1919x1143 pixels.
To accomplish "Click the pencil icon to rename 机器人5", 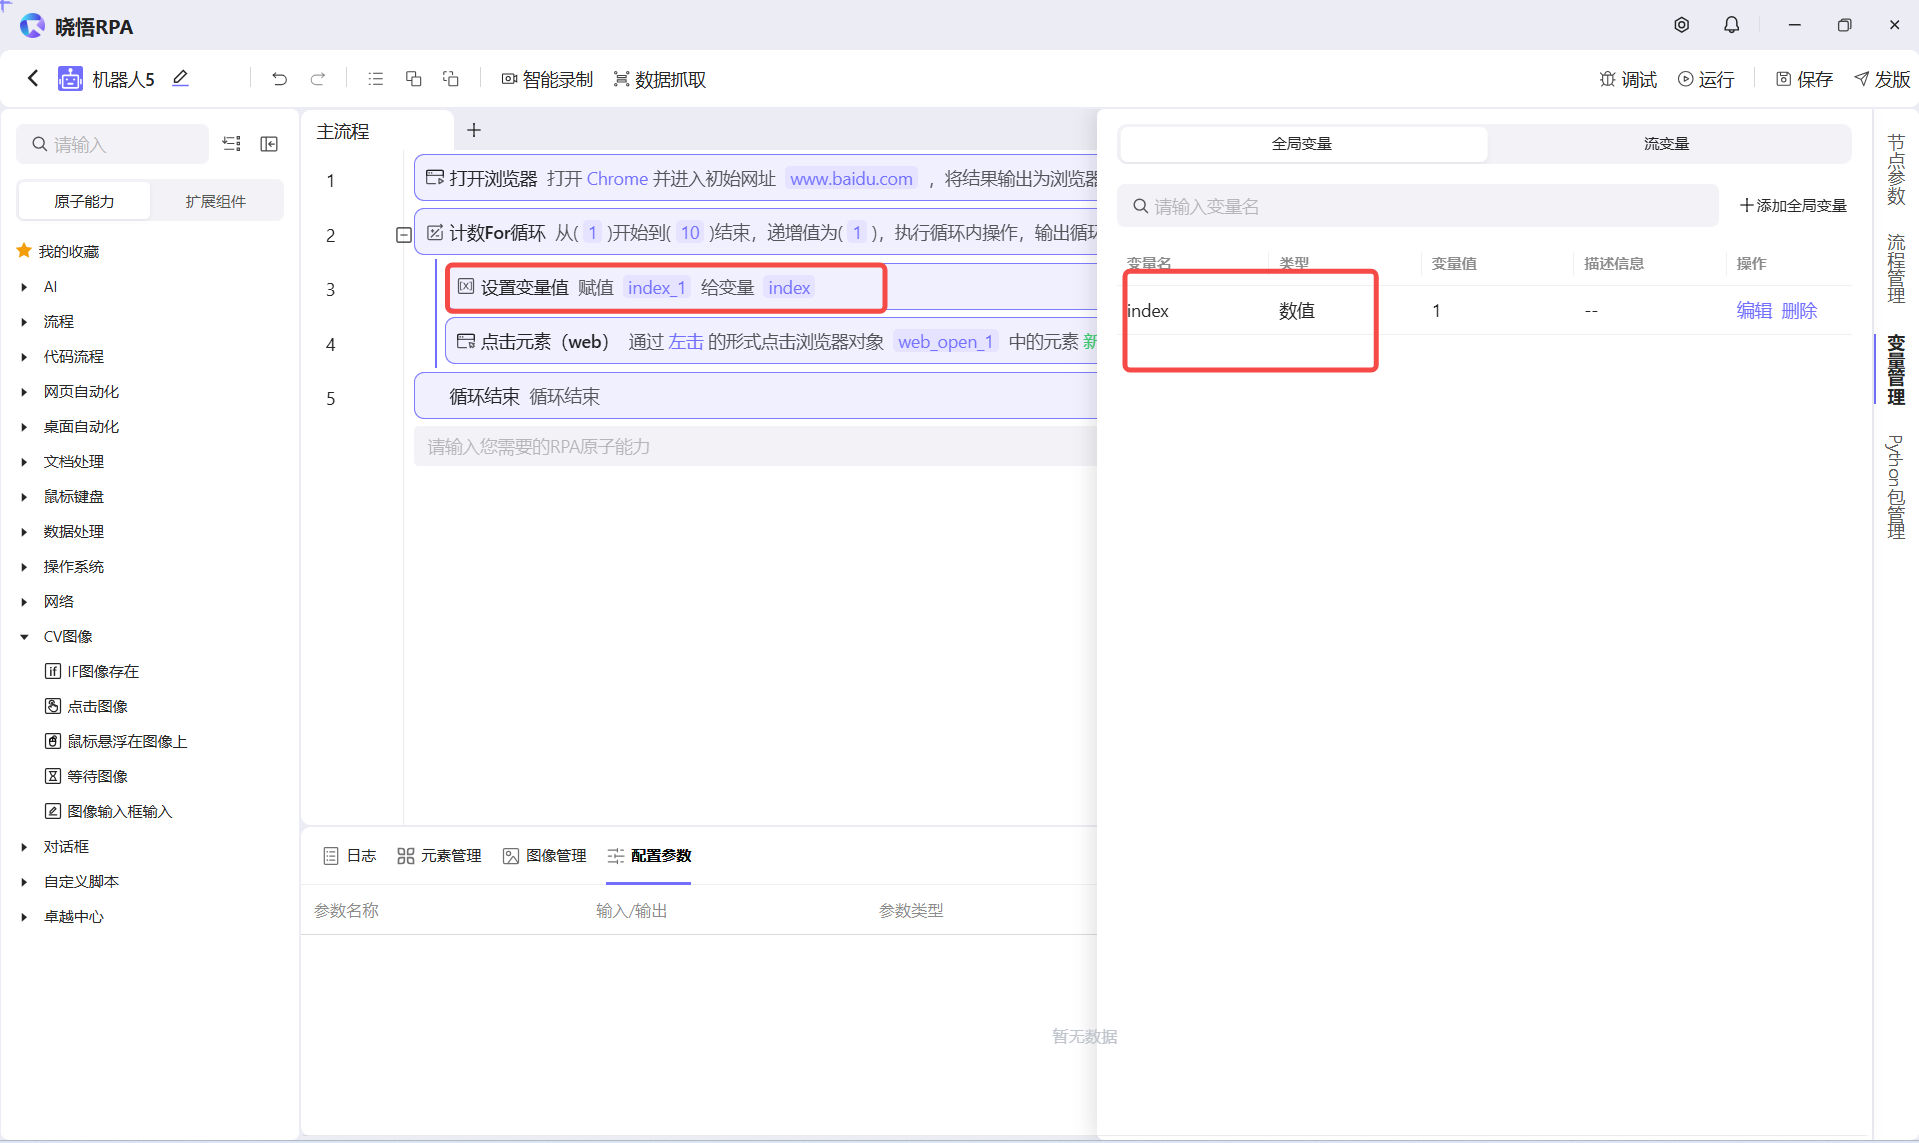I will [180, 78].
